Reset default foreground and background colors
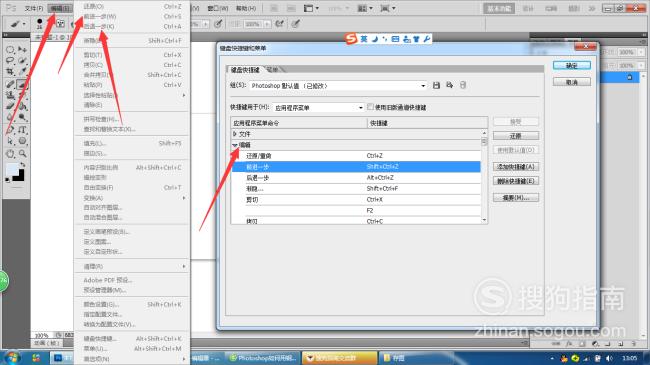This screenshot has width=650, height=365. [7, 180]
